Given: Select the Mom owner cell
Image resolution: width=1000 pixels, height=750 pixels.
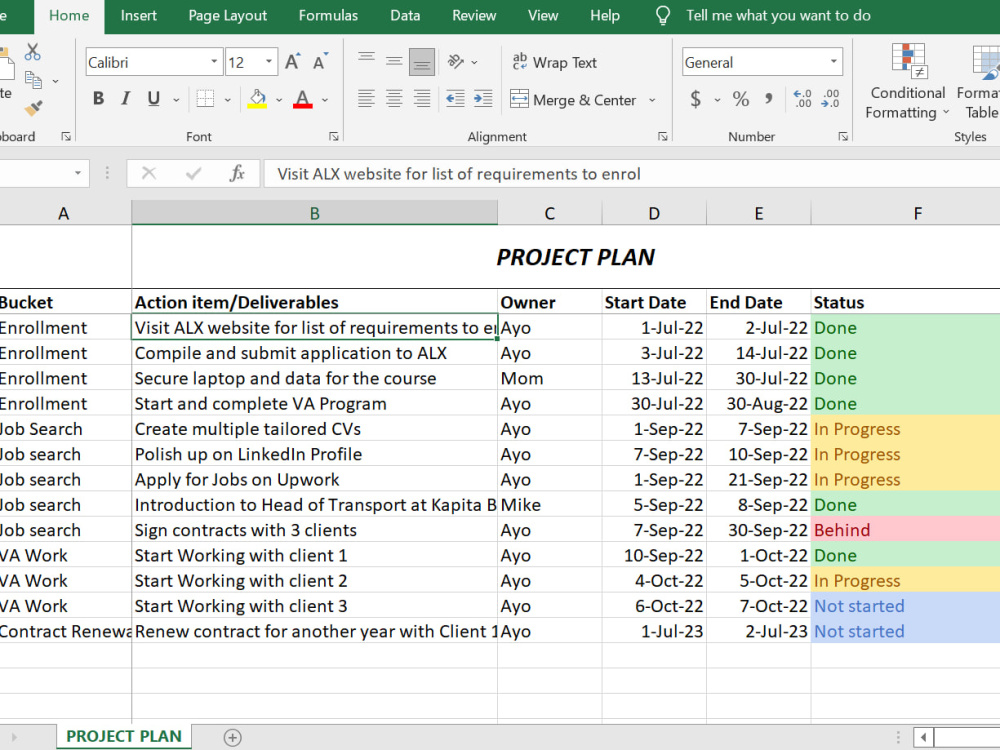Looking at the screenshot, I should click(x=550, y=378).
